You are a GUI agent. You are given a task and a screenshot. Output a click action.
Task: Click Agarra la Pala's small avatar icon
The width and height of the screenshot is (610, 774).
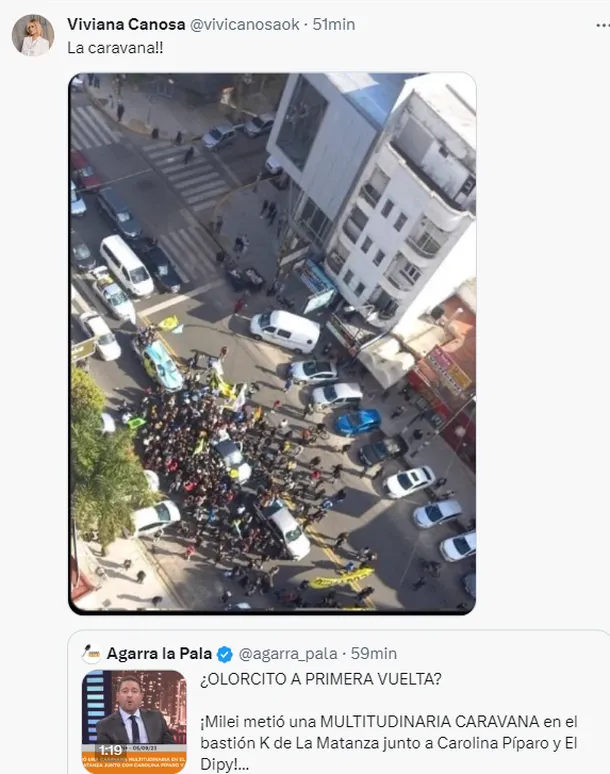92,654
